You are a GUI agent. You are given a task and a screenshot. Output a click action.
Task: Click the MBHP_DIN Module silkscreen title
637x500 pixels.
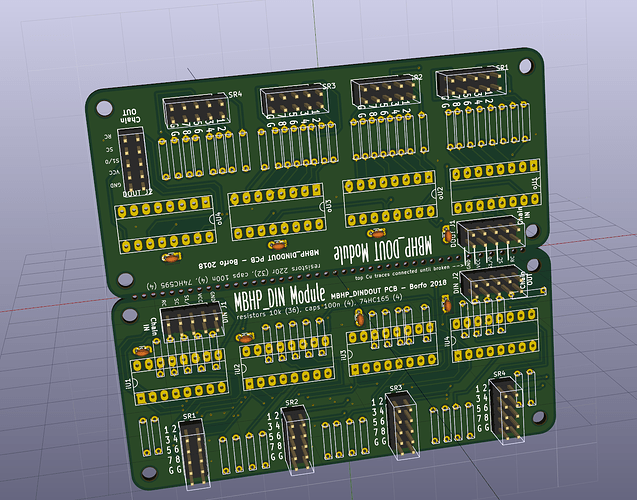tap(280, 298)
